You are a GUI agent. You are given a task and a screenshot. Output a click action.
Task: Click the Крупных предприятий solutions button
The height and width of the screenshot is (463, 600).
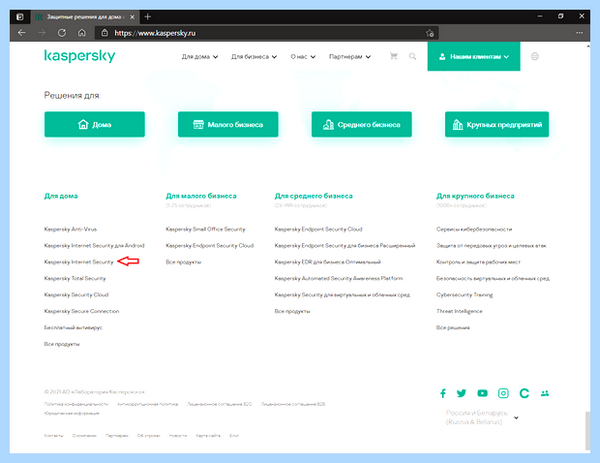coord(497,124)
